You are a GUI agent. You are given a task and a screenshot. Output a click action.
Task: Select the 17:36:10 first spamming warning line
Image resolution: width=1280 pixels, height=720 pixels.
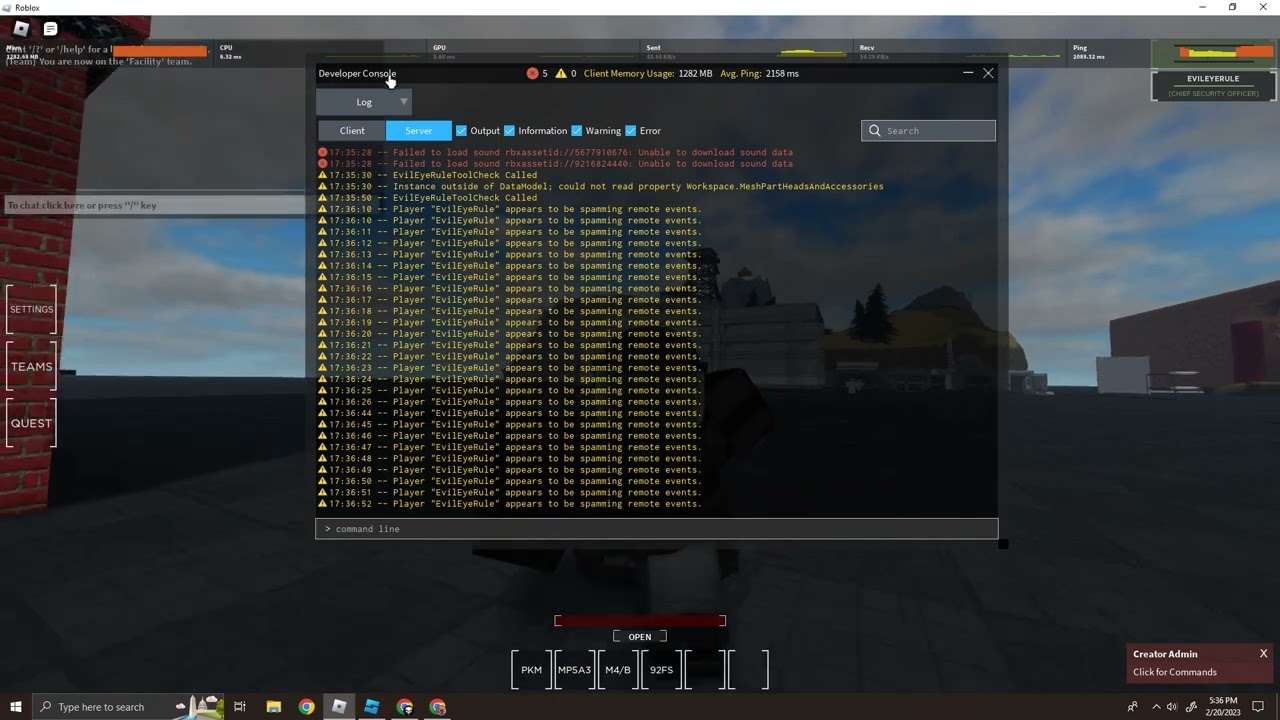pyautogui.click(x=510, y=209)
